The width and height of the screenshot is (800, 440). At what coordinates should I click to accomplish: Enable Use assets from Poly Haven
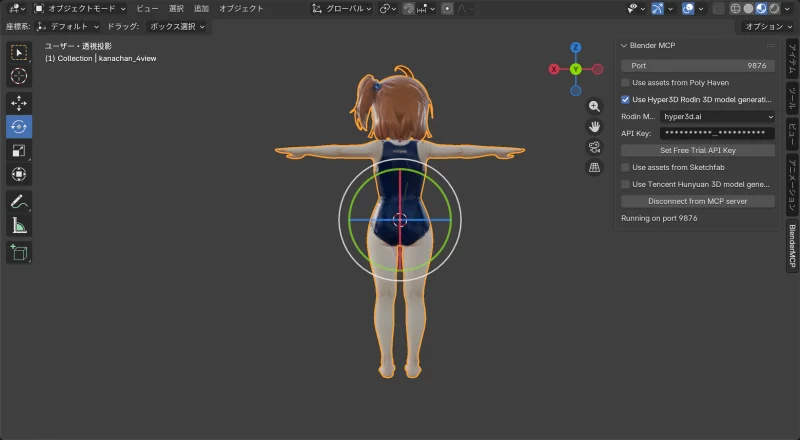point(626,83)
